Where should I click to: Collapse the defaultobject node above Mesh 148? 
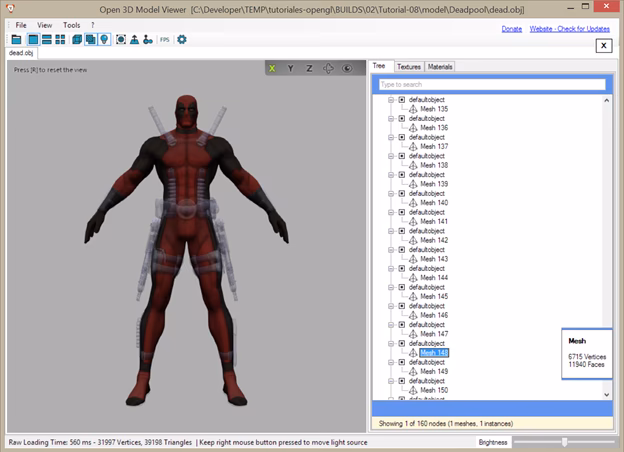391,344
